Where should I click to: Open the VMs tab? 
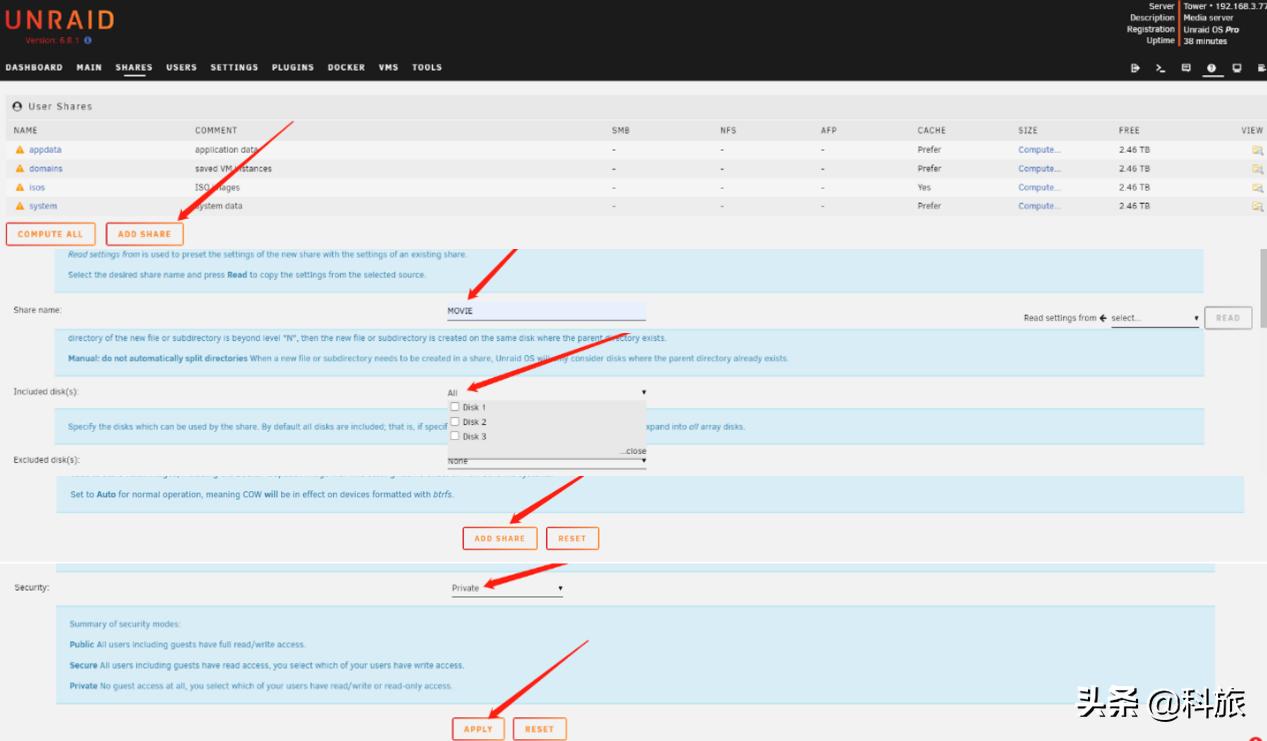388,68
